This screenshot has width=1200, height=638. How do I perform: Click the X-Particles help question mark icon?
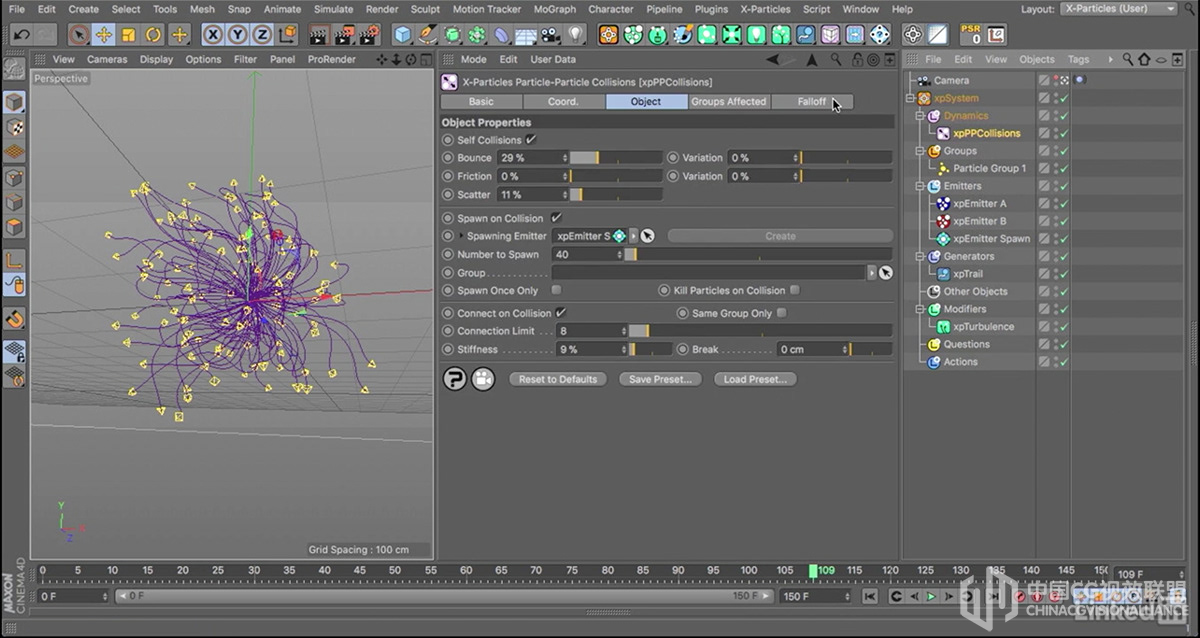click(x=455, y=379)
